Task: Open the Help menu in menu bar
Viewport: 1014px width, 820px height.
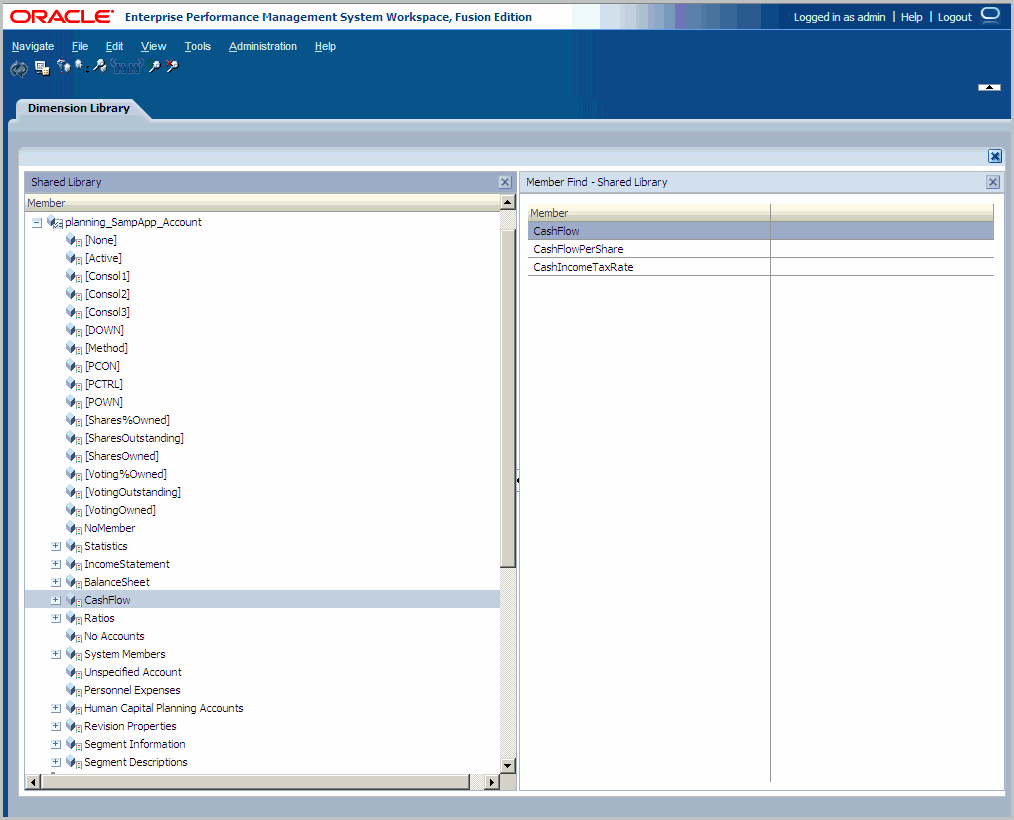Action: point(325,47)
